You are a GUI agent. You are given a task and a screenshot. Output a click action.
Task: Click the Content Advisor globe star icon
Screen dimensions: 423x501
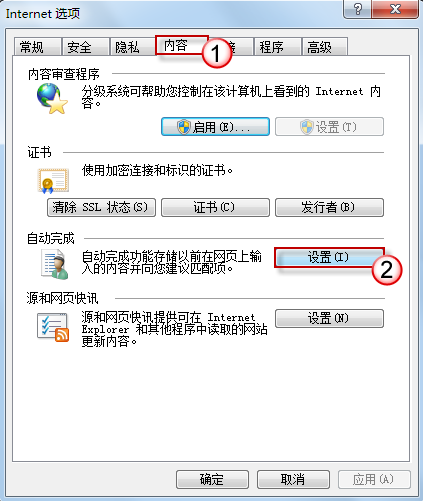(x=52, y=98)
